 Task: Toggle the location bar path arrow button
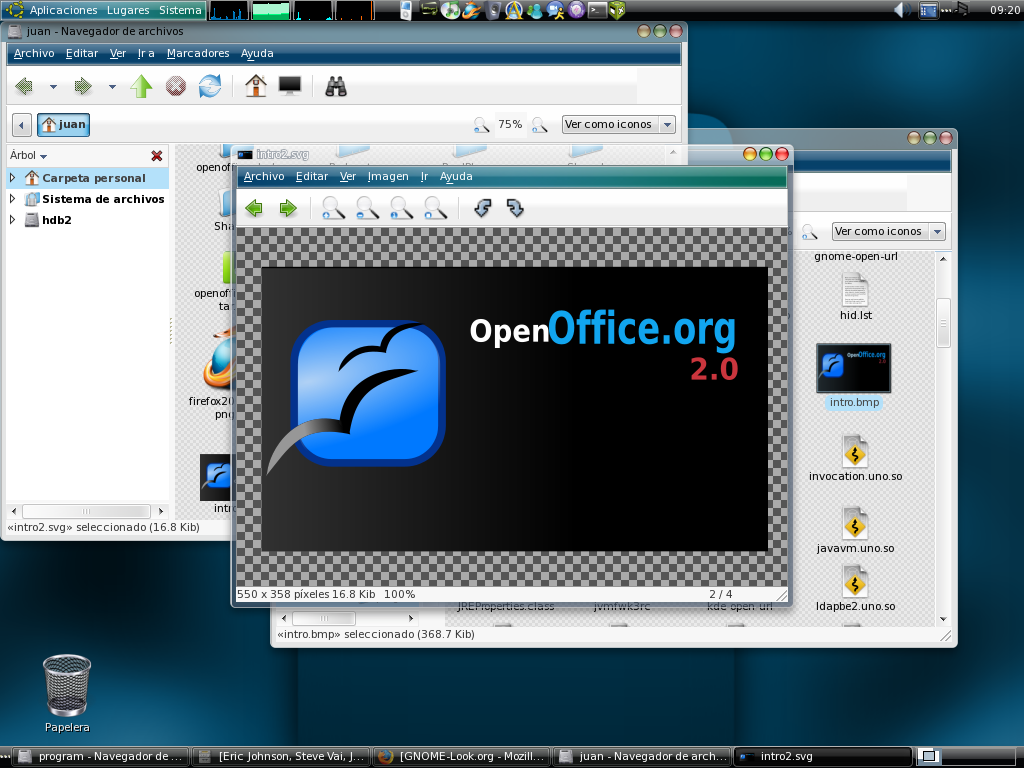pyautogui.click(x=22, y=125)
